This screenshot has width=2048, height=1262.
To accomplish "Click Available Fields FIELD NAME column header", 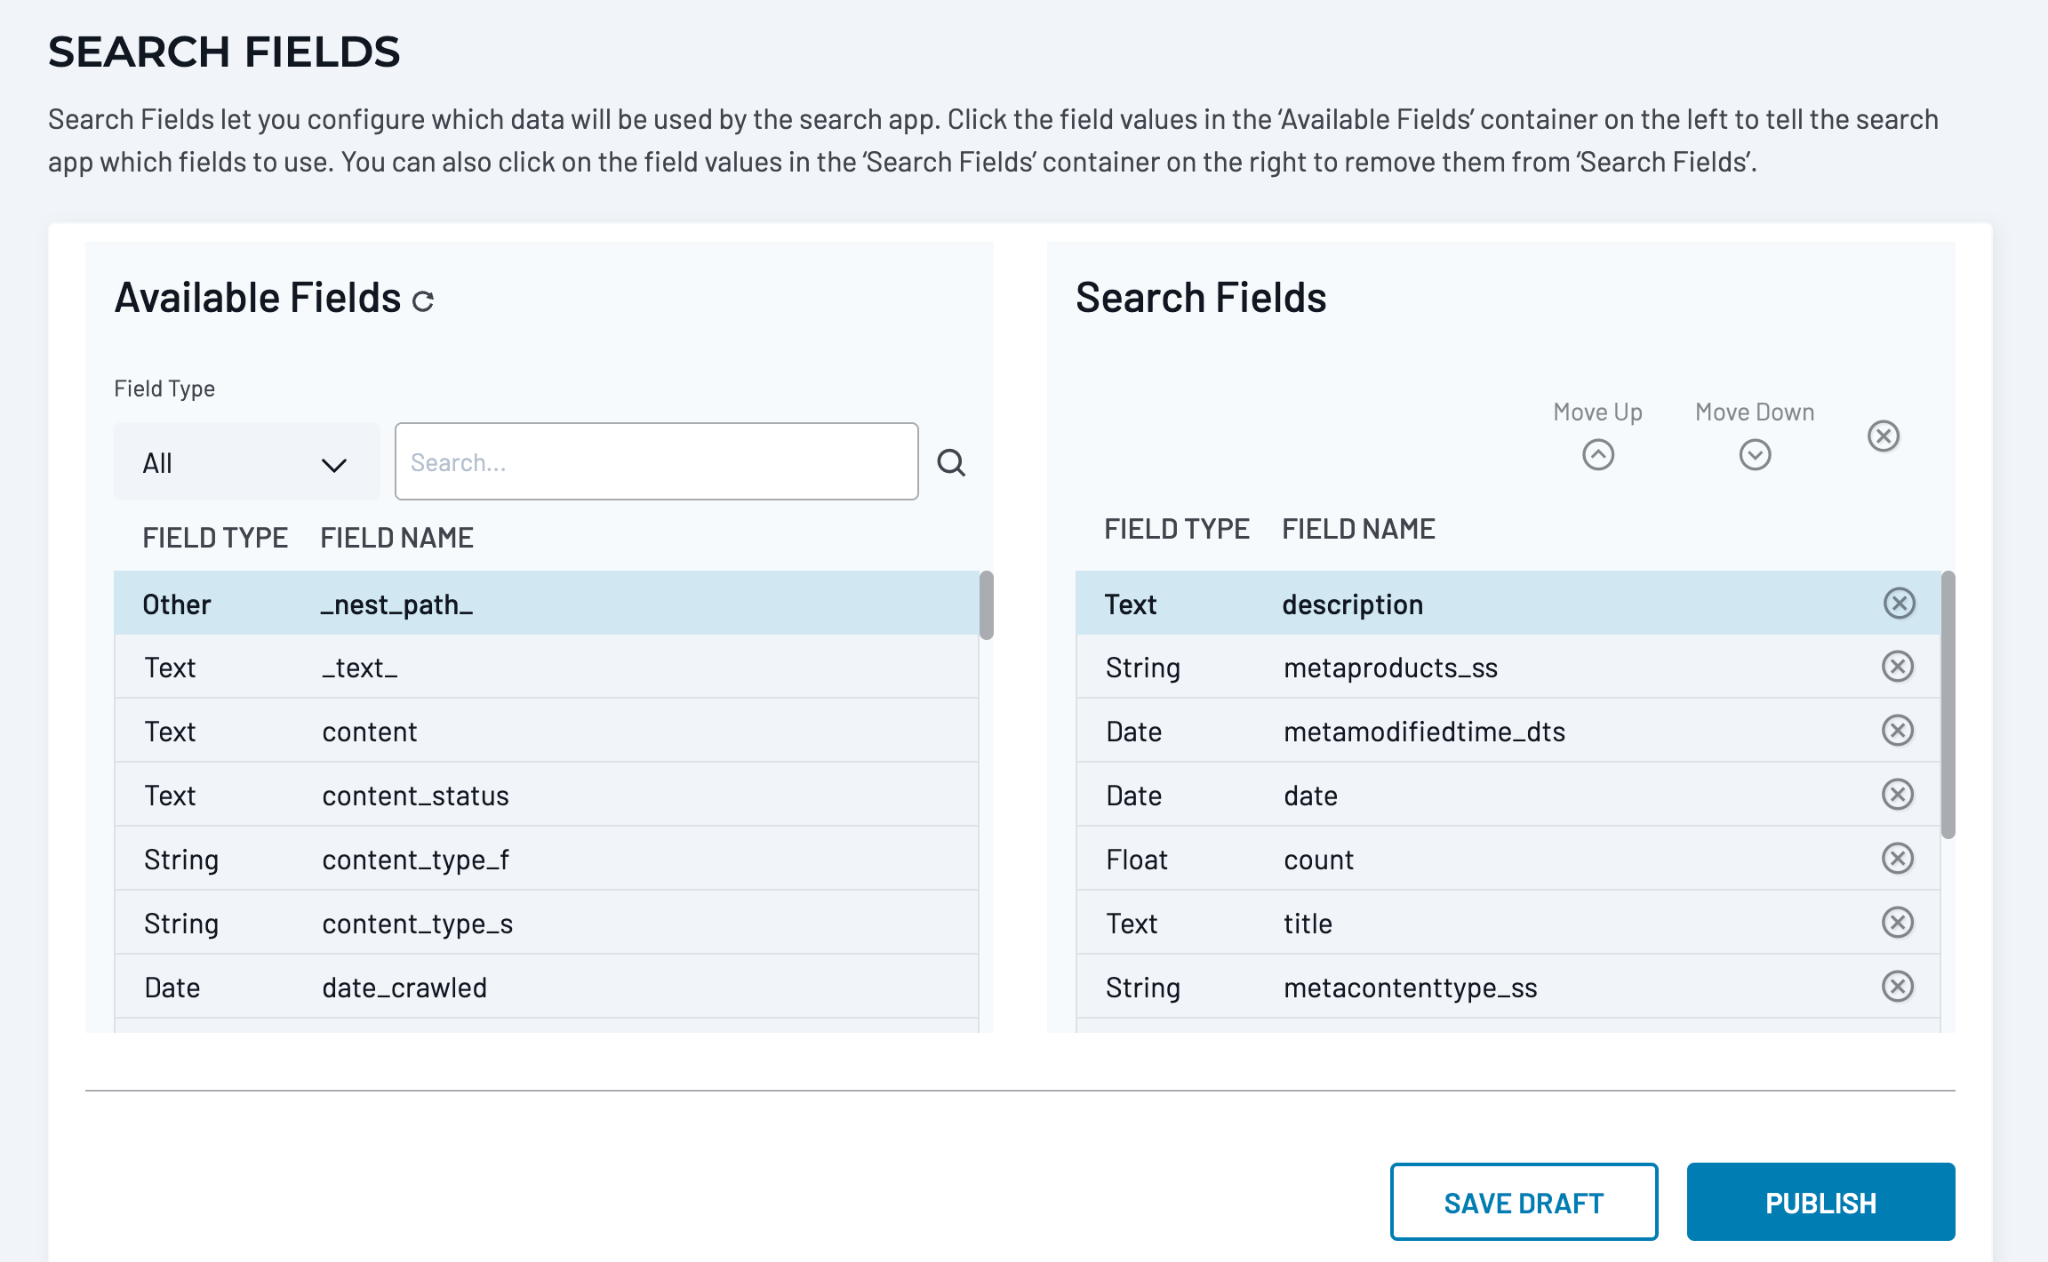I will coord(397,538).
